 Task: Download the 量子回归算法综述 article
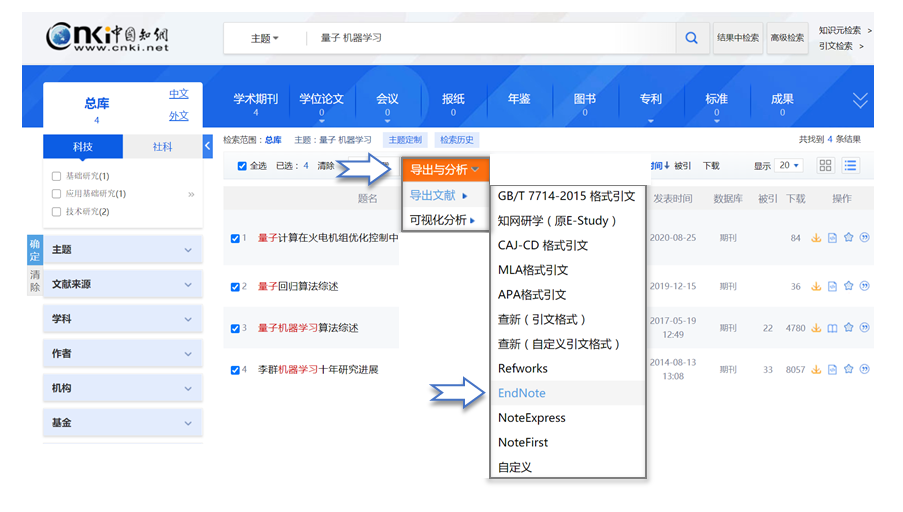(x=816, y=286)
